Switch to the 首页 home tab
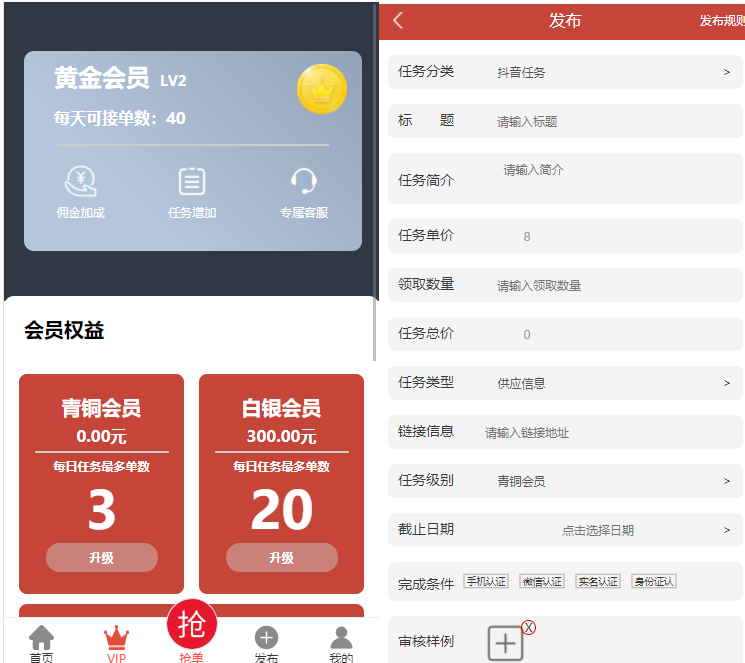This screenshot has height=663, width=745. [41, 643]
